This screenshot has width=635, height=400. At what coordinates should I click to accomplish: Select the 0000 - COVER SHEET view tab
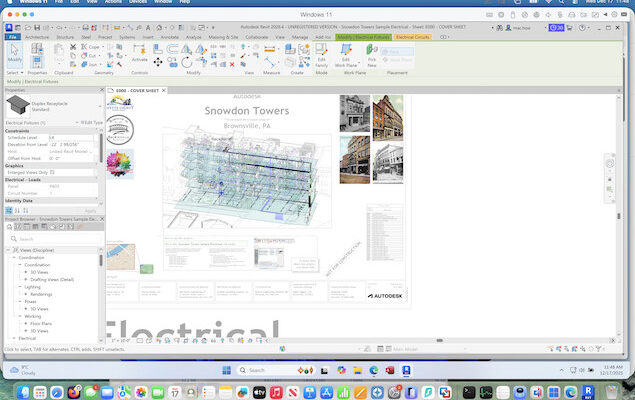click(137, 90)
